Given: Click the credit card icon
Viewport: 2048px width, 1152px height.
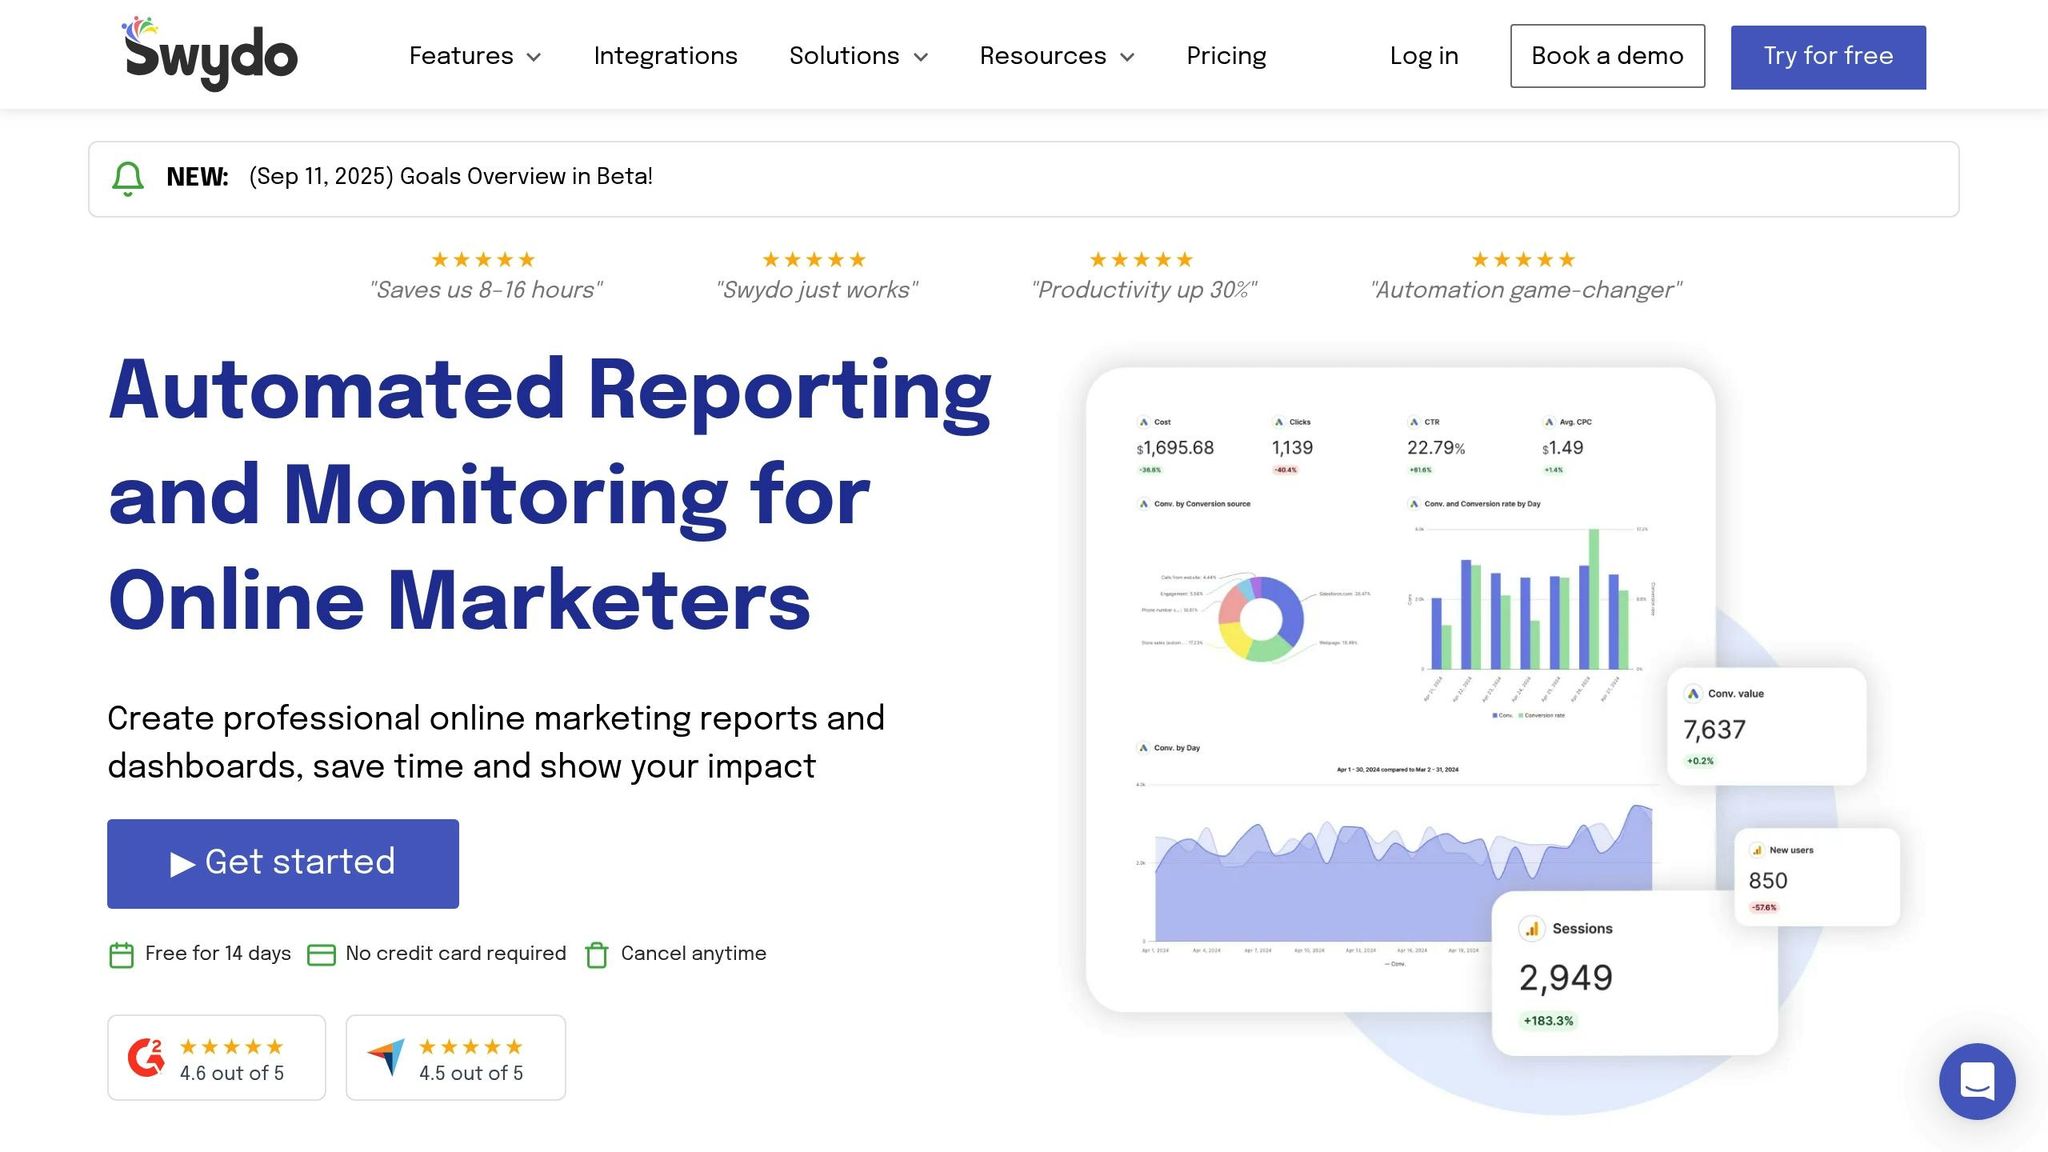Looking at the screenshot, I should [x=321, y=955].
